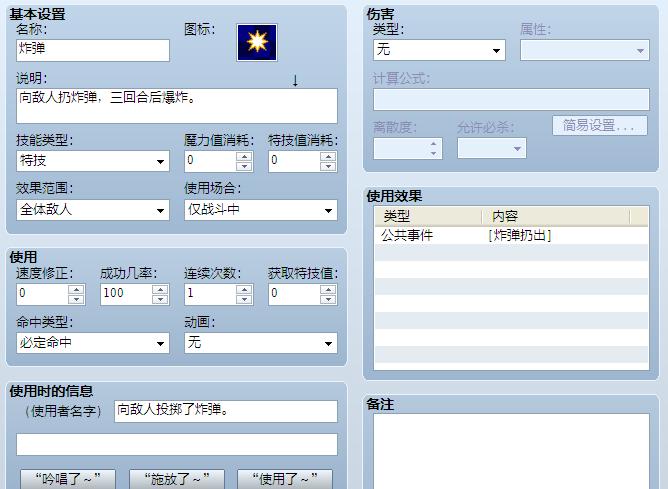
Task: Click the 速度修正 value field
Action: [x=42, y=294]
